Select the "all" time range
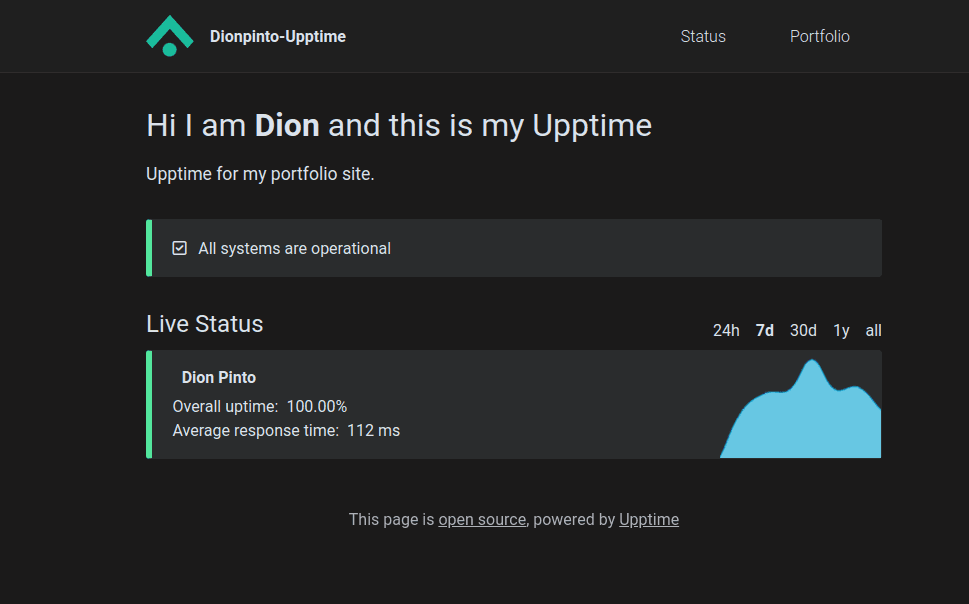This screenshot has width=969, height=604. [872, 330]
